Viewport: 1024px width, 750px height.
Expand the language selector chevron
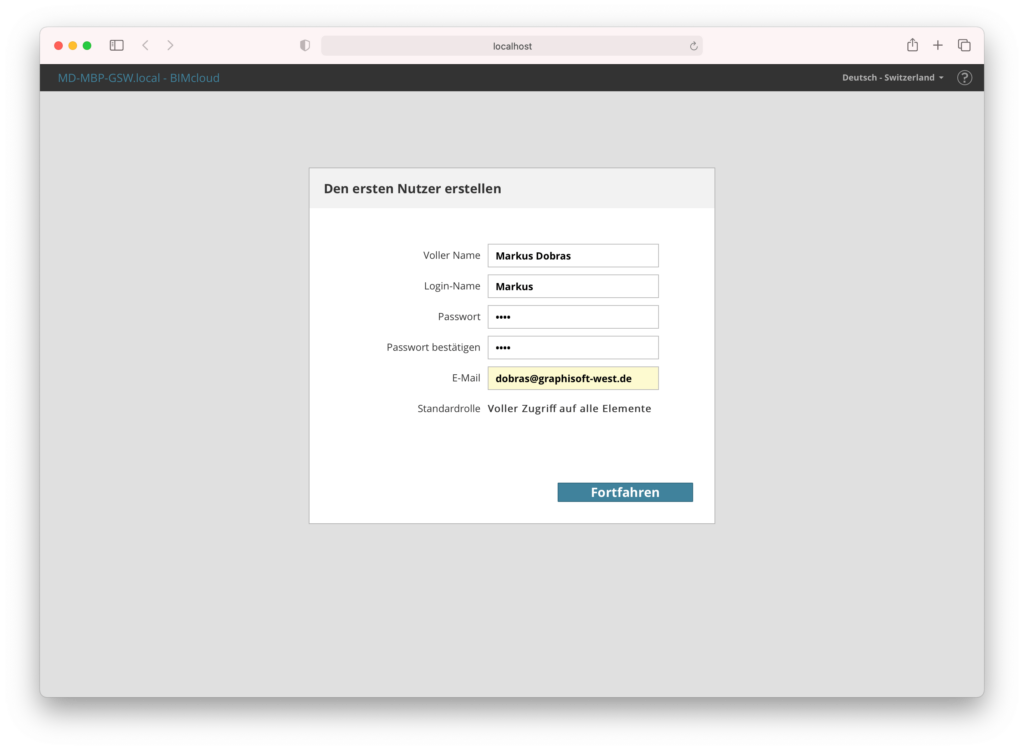[941, 77]
